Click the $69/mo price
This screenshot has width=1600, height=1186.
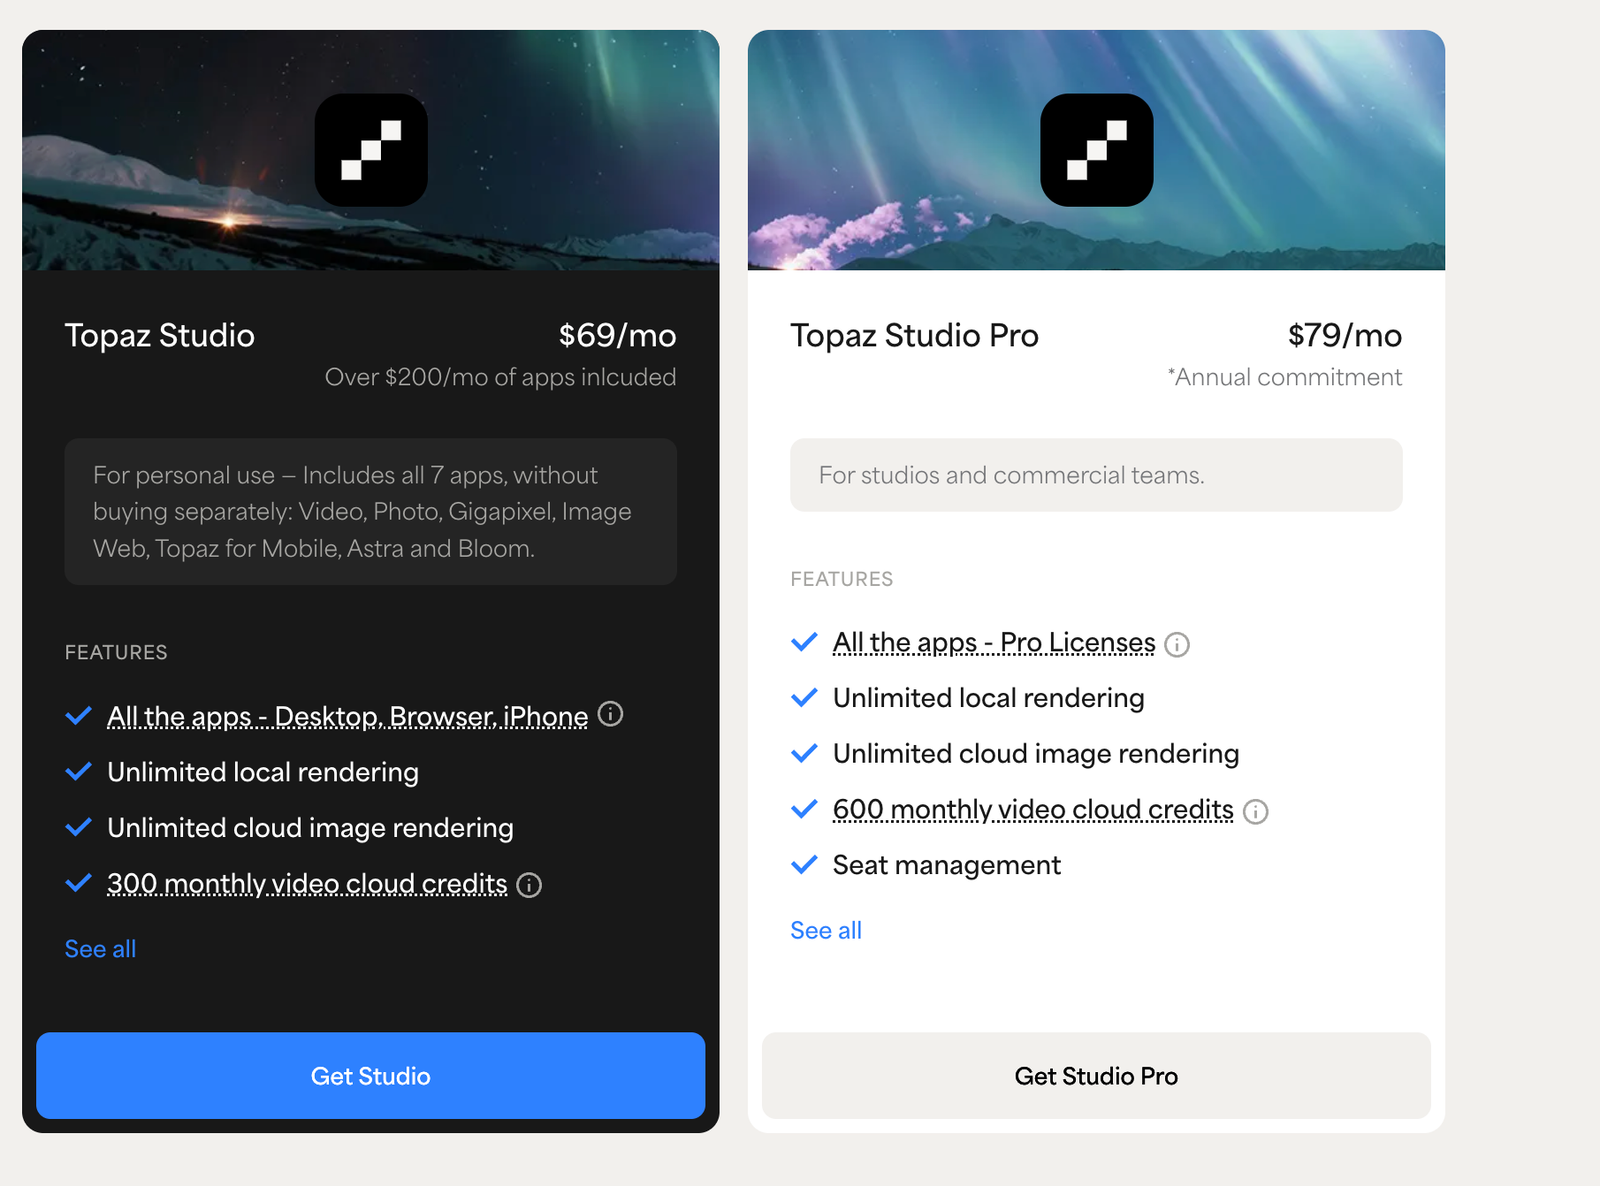[x=618, y=335]
